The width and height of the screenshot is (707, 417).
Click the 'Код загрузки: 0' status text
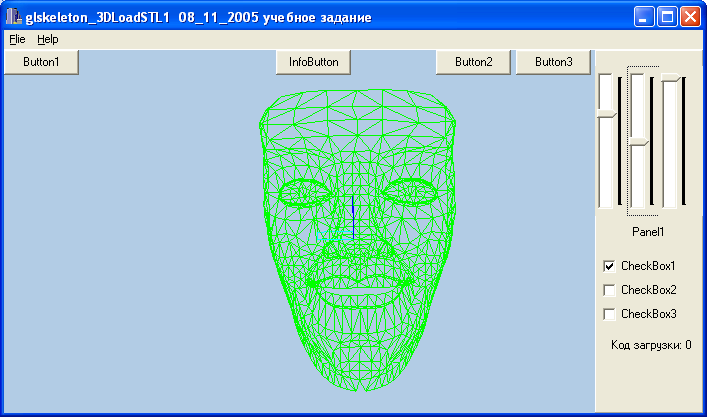click(x=651, y=345)
